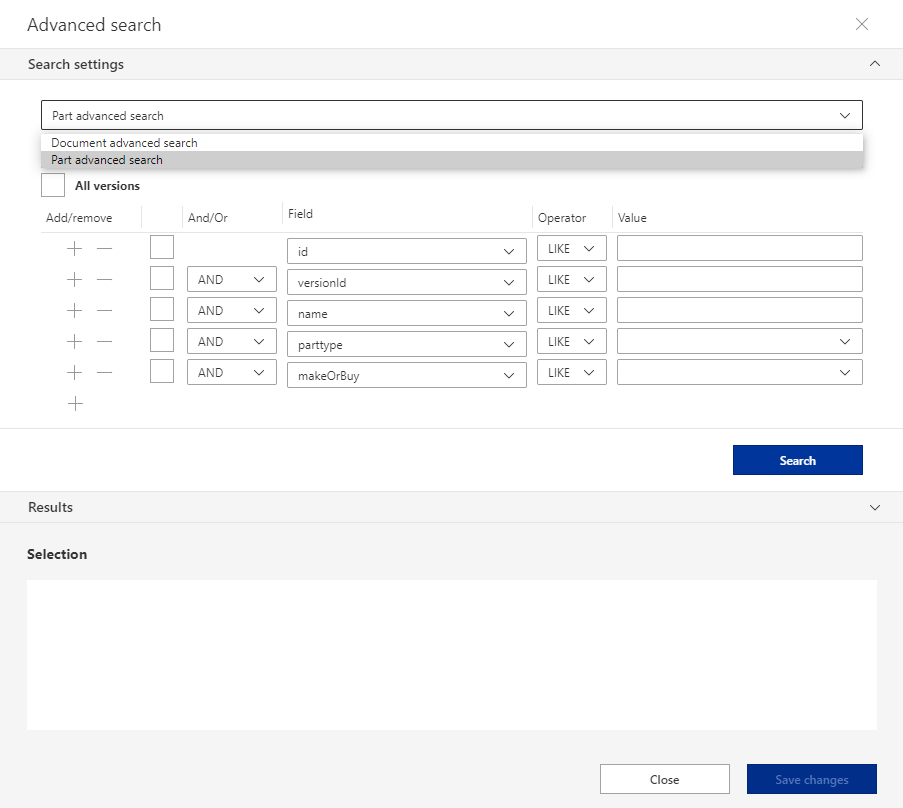This screenshot has width=903, height=808.
Task: Add a condition row after the name row
Action: (x=74, y=310)
